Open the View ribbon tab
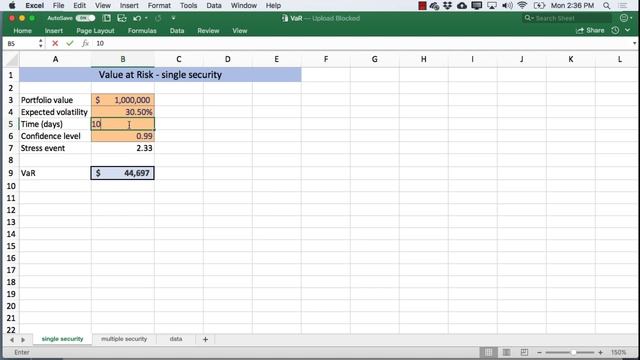Viewport: 640px width, 360px height. coord(240,31)
